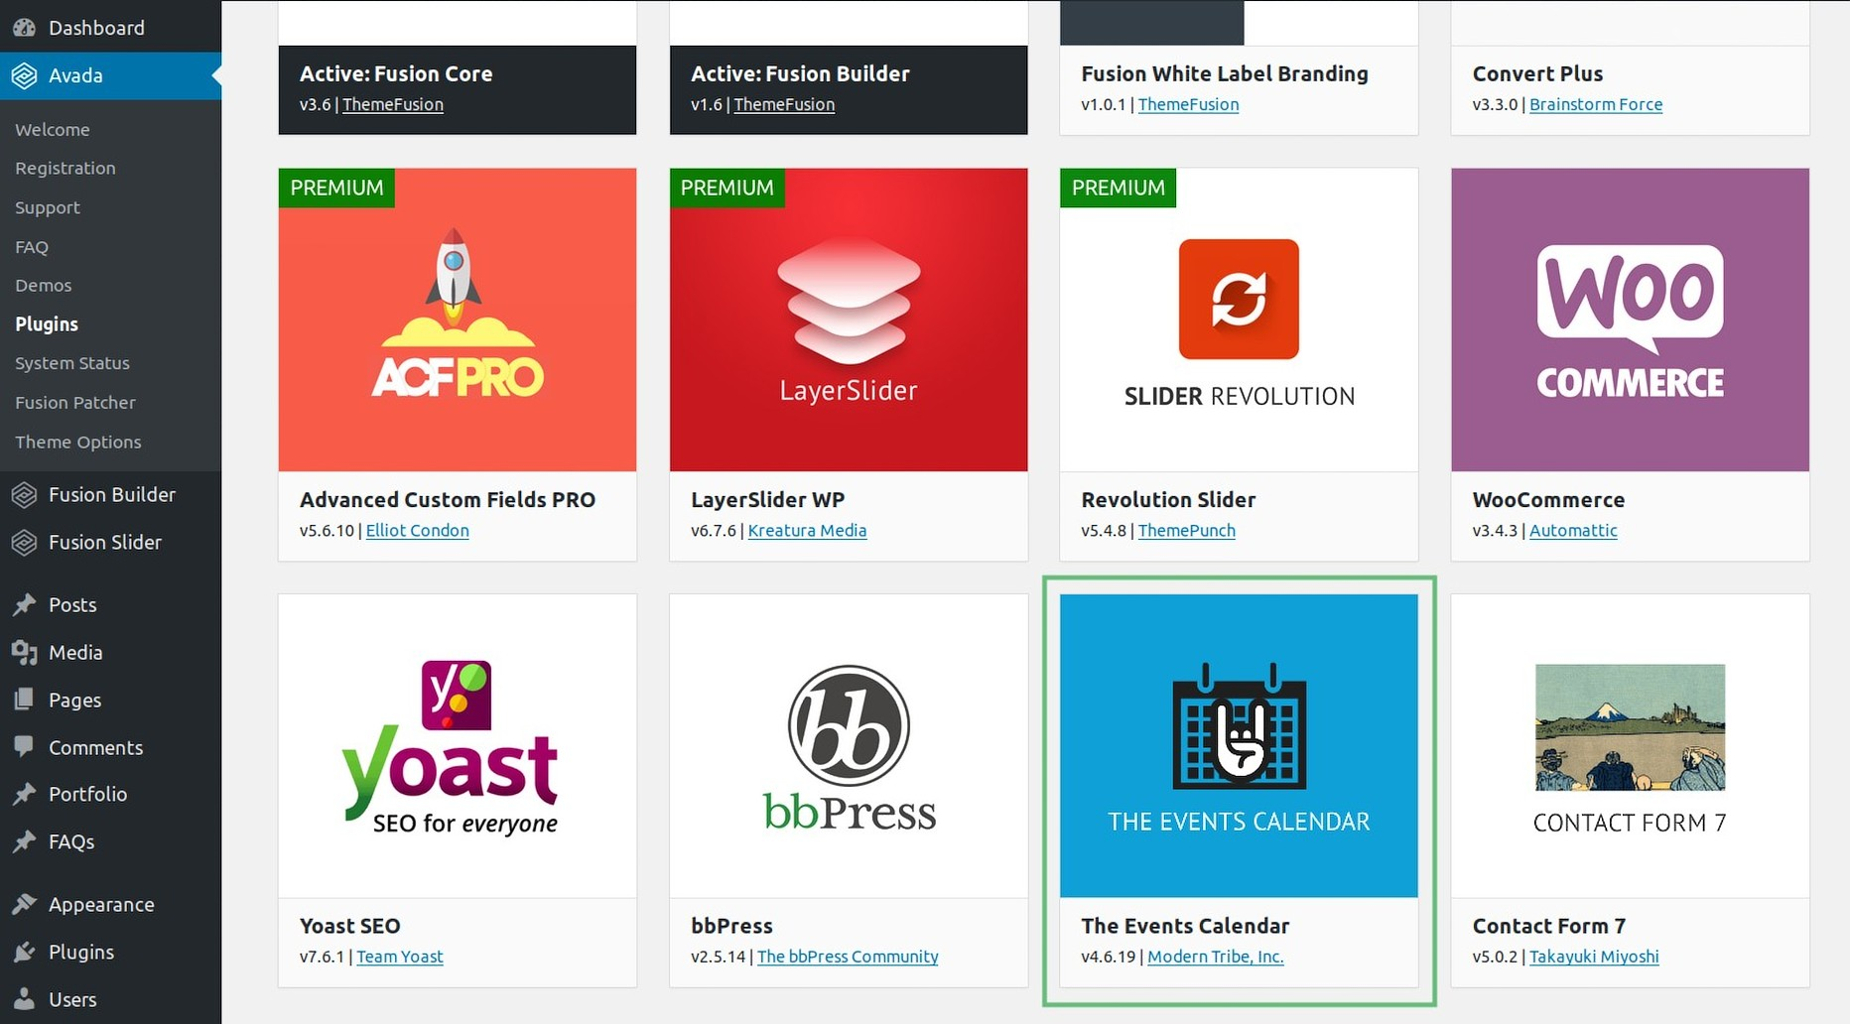Image resolution: width=1850 pixels, height=1024 pixels.
Task: Open the Takayuki Miyoshi author link
Action: (x=1594, y=956)
